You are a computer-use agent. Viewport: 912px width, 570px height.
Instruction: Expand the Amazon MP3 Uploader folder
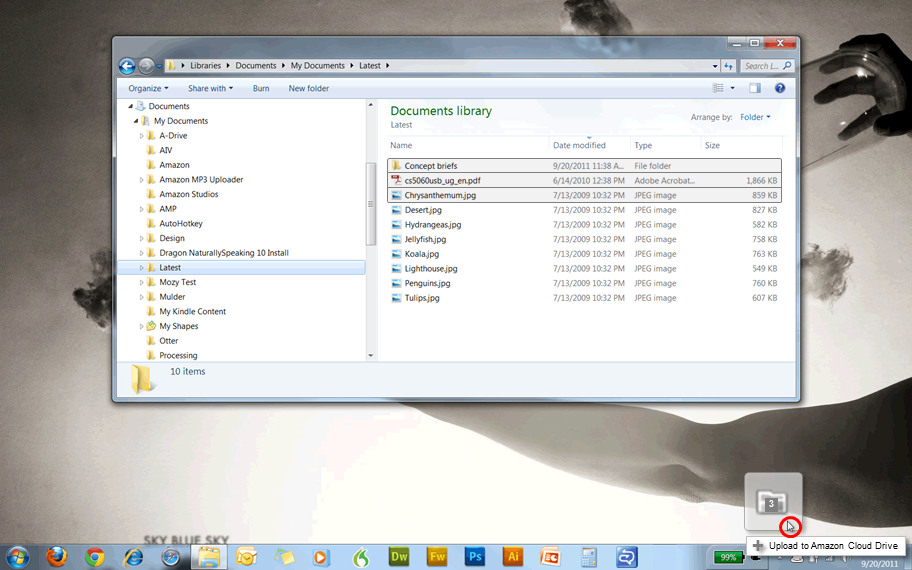pyautogui.click(x=141, y=180)
